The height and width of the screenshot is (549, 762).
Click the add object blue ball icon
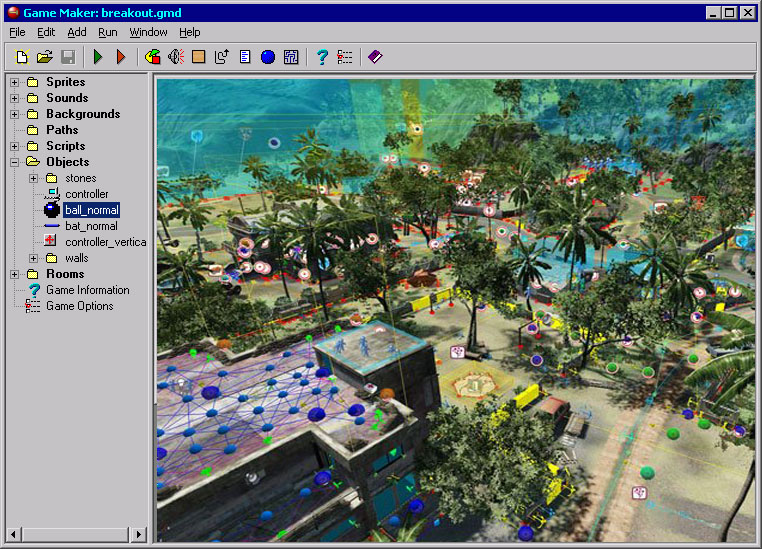click(267, 57)
